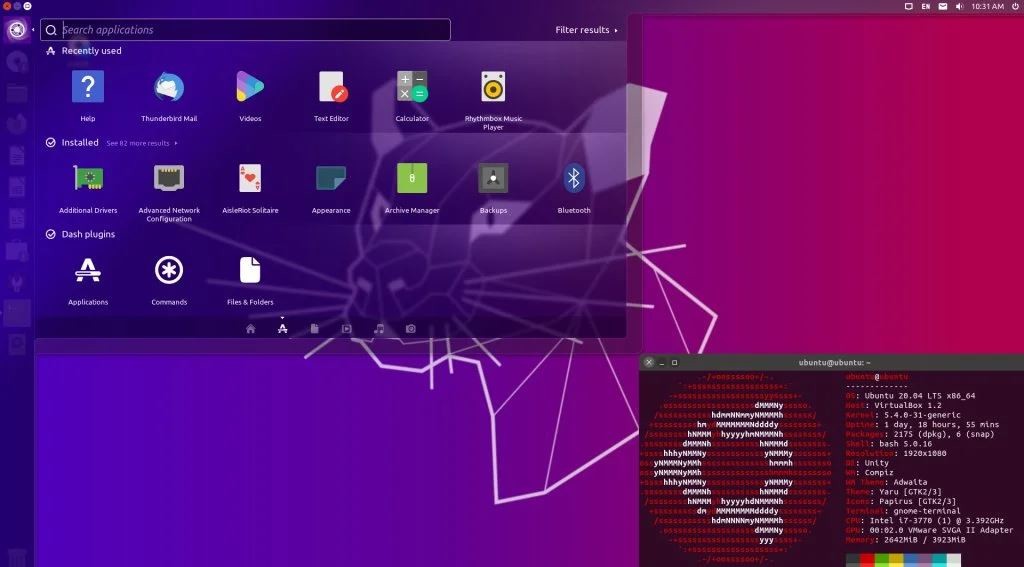Switch to the Home lens tab

point(251,328)
